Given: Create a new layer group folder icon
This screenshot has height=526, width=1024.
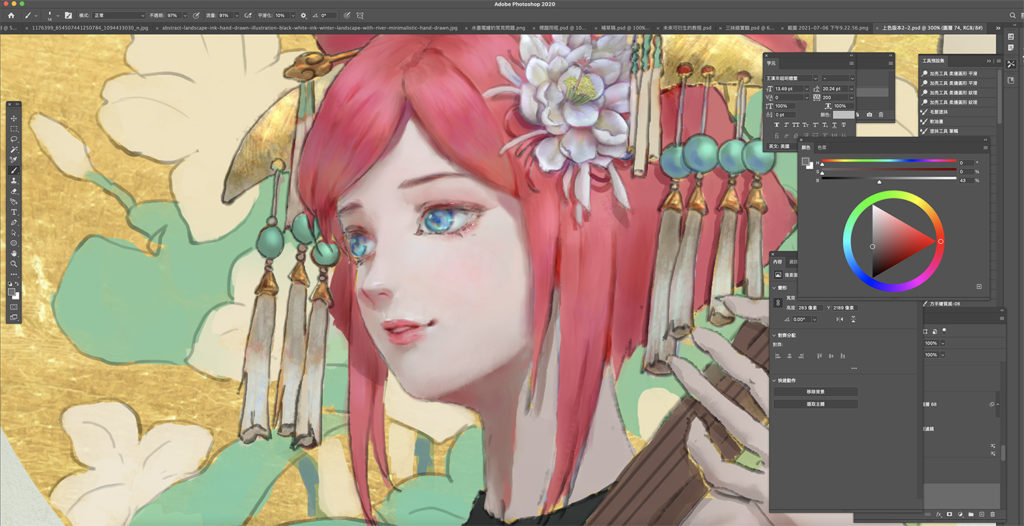Looking at the screenshot, I should click(x=971, y=514).
